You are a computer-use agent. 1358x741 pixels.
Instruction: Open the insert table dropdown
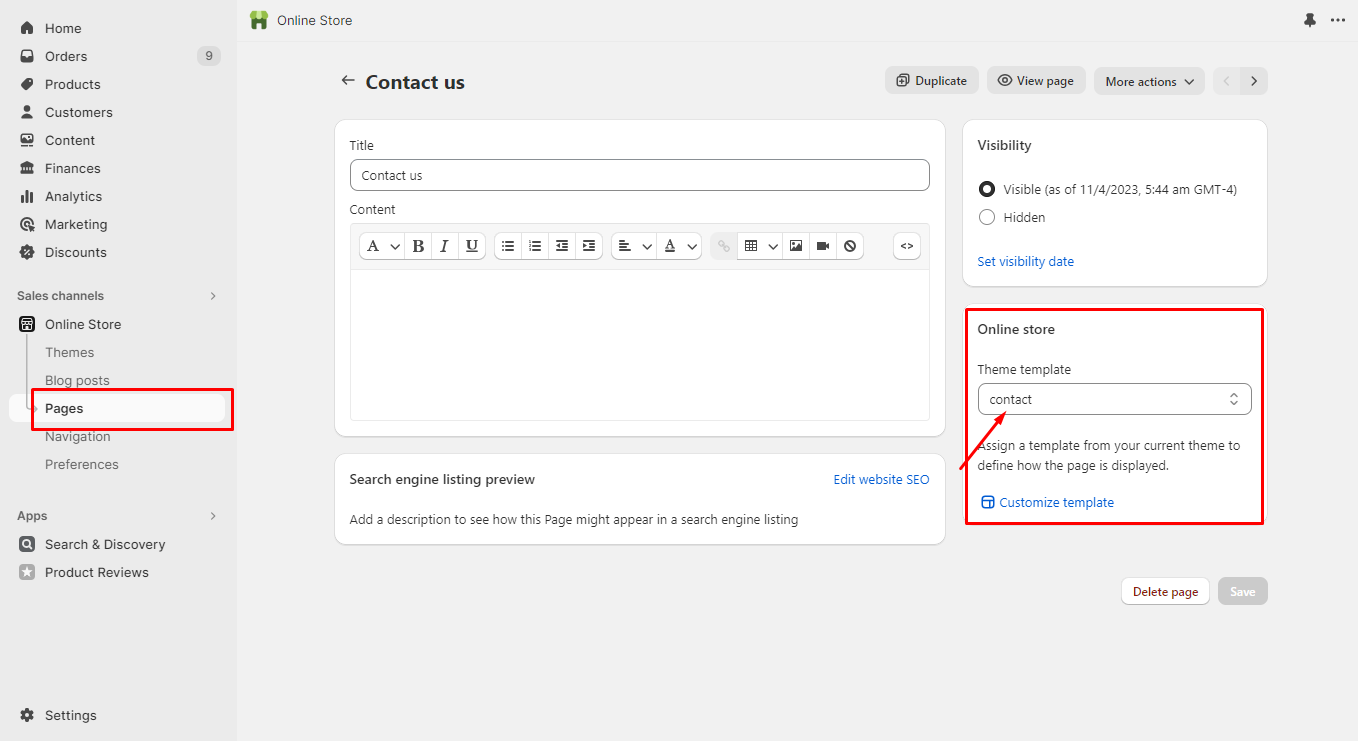759,246
